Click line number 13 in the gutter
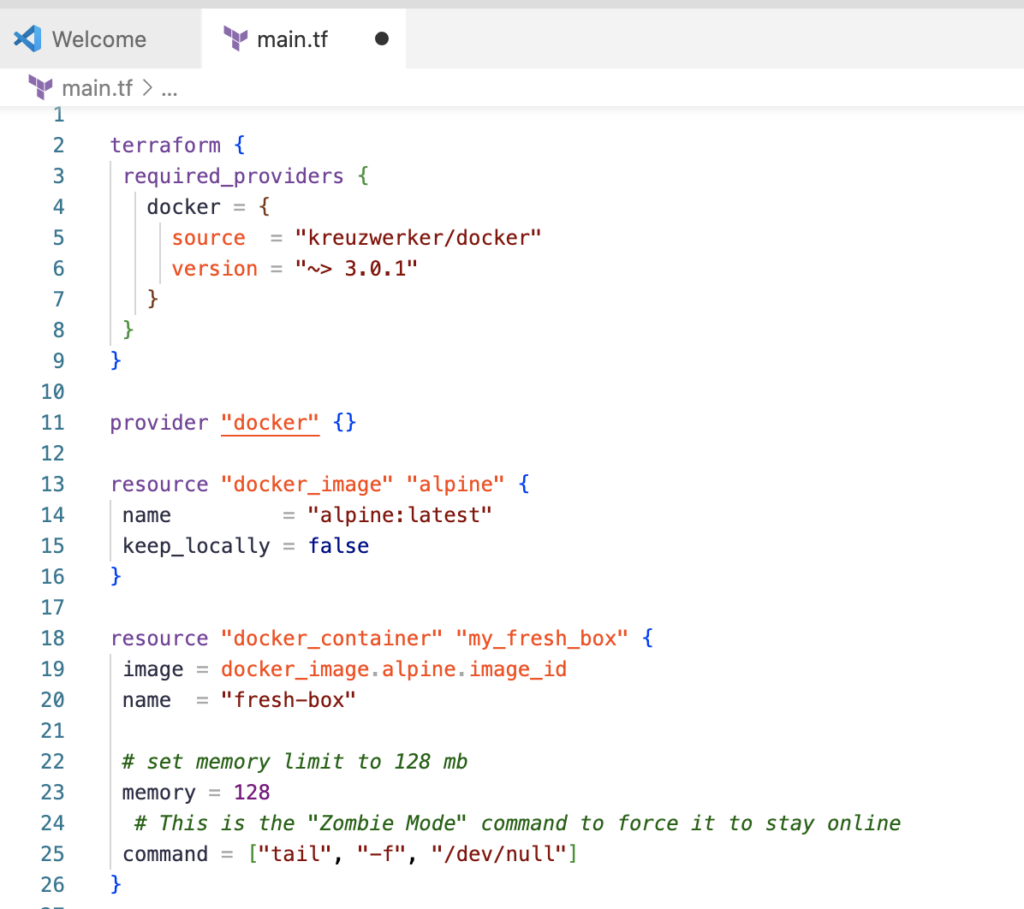1024x909 pixels. click(x=52, y=484)
